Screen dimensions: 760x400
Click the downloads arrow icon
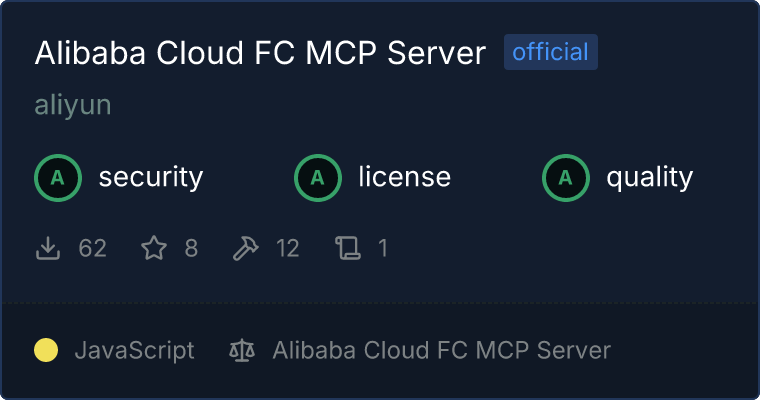coord(48,248)
